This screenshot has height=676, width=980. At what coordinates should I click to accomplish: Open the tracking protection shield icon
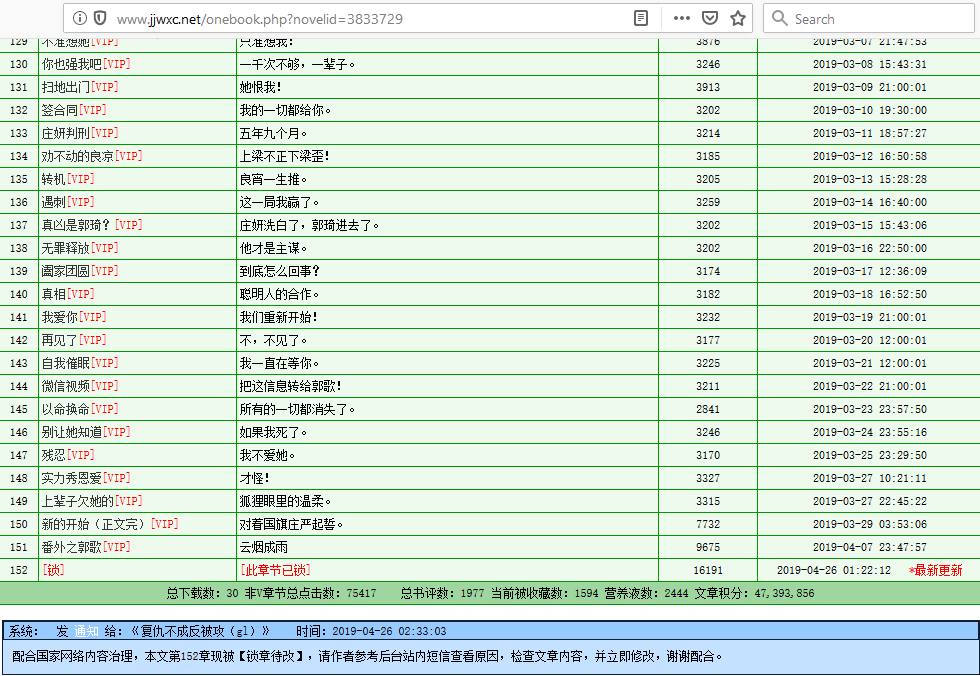coord(100,18)
